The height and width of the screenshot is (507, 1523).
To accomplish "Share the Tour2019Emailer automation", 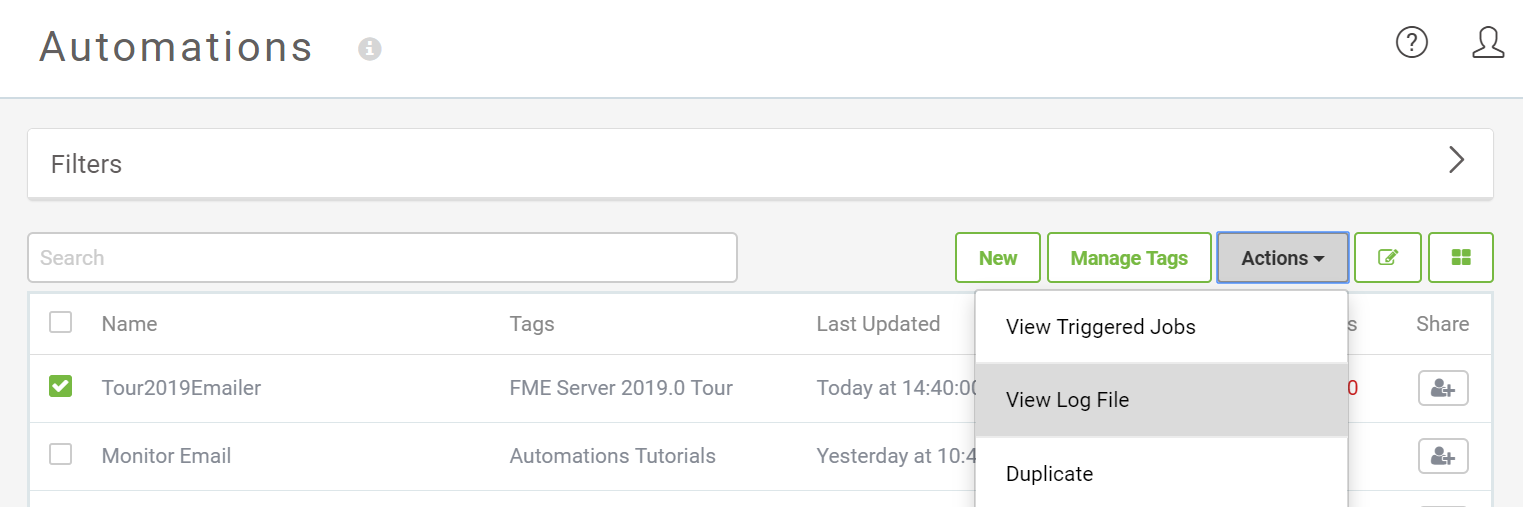I will point(1442,388).
